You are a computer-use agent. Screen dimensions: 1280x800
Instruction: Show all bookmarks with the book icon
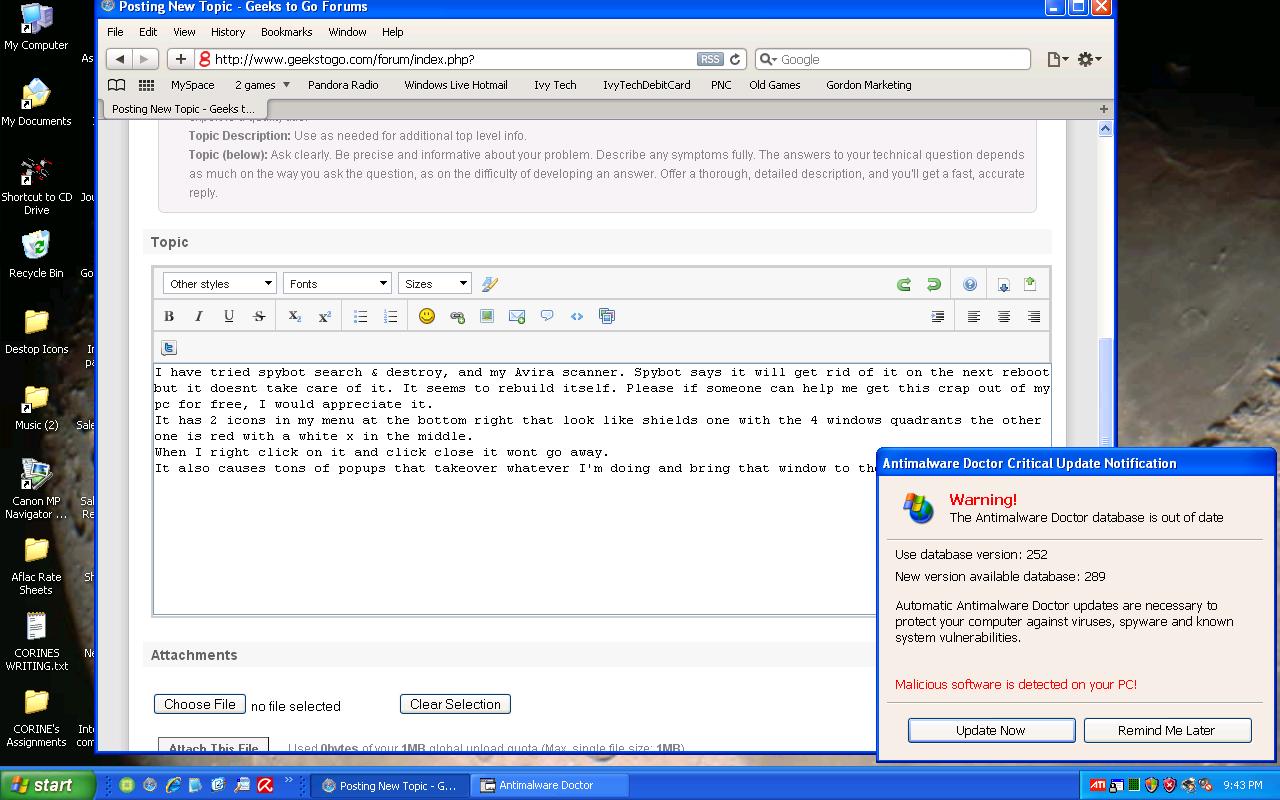point(117,85)
